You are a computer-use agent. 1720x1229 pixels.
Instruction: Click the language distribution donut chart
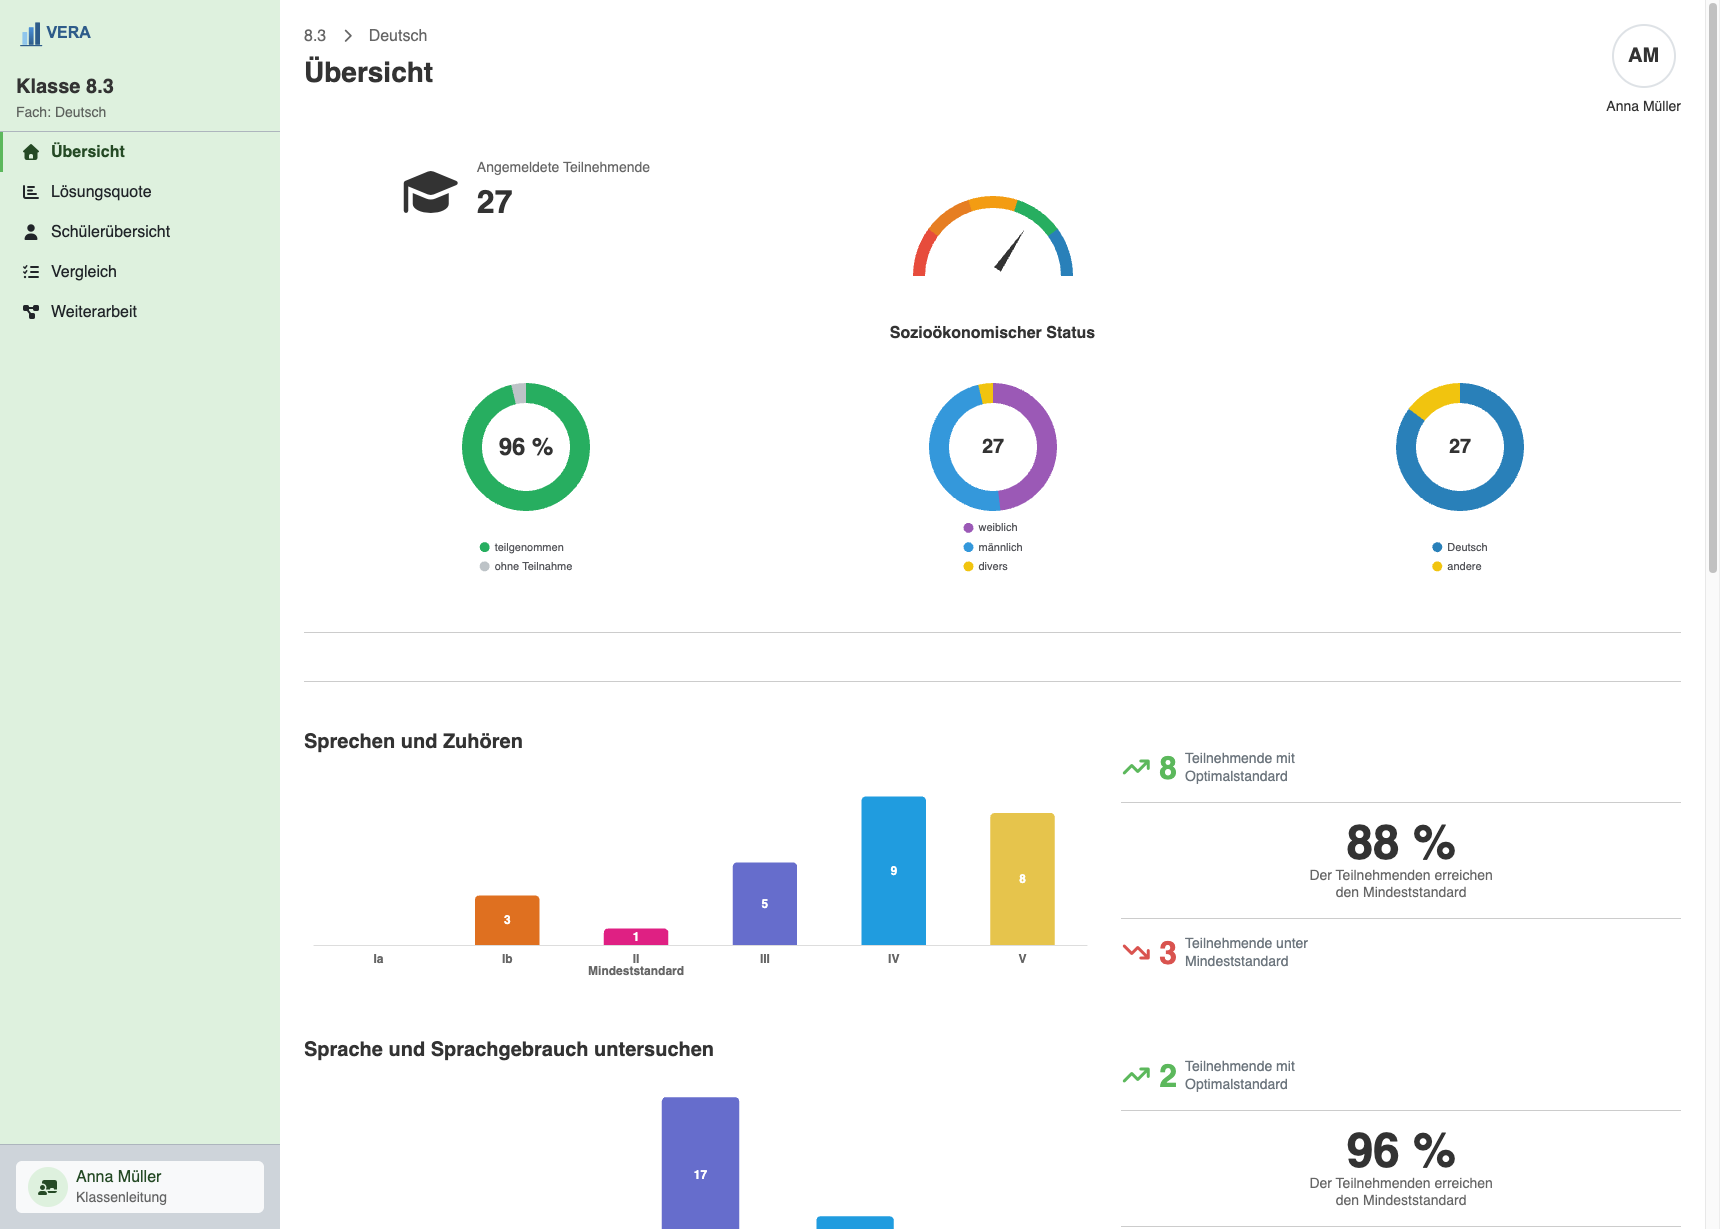[x=1460, y=447]
